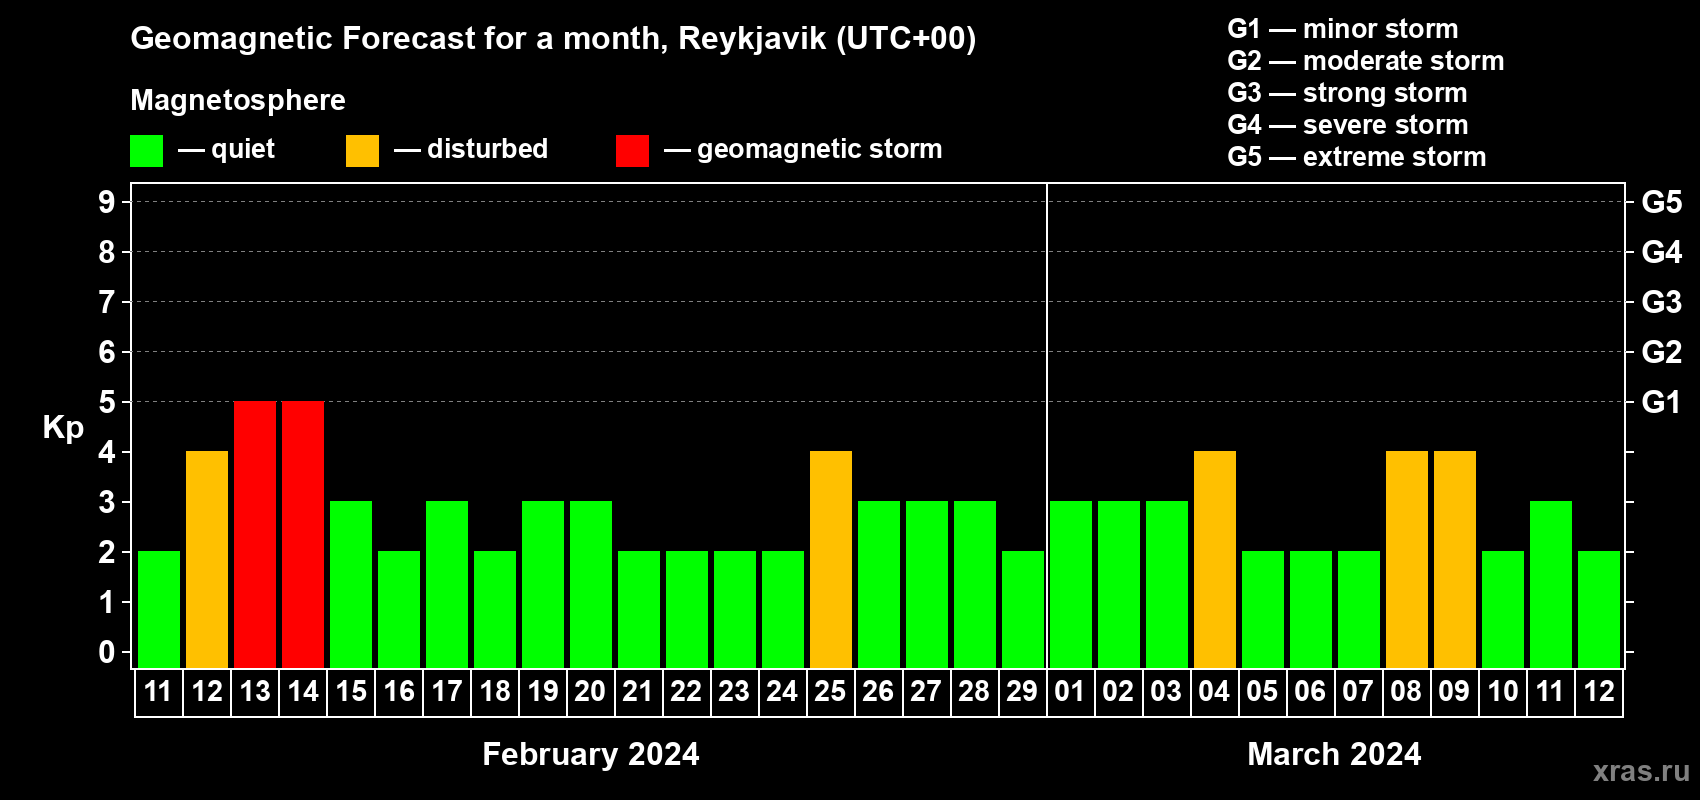The width and height of the screenshot is (1700, 800).
Task: Select the green bar for February 29
Action: coord(1023,609)
